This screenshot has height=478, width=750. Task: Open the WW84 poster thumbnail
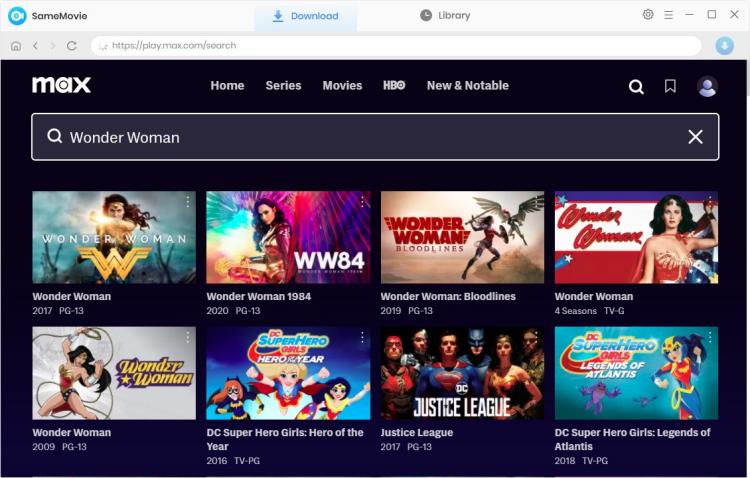tap(288, 237)
